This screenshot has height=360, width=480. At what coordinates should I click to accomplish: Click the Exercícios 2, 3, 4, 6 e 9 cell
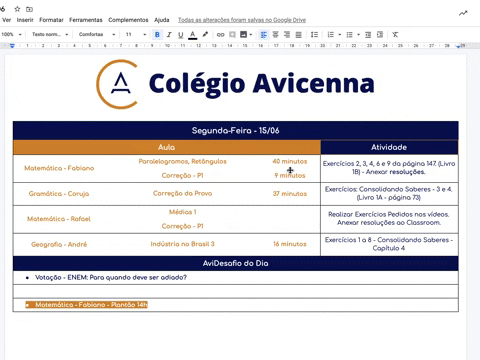(x=389, y=168)
